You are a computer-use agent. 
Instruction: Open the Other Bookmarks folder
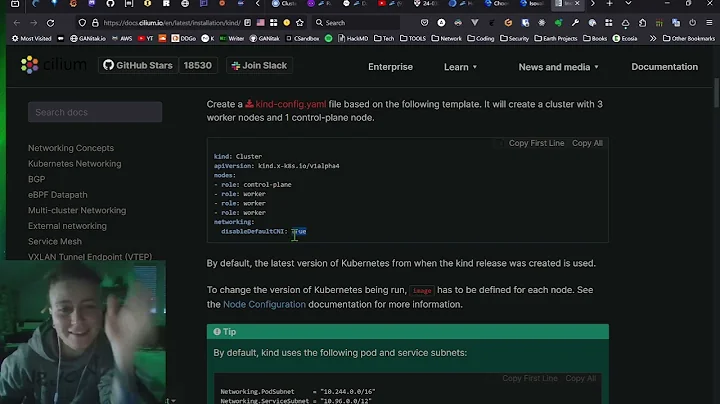coord(689,39)
